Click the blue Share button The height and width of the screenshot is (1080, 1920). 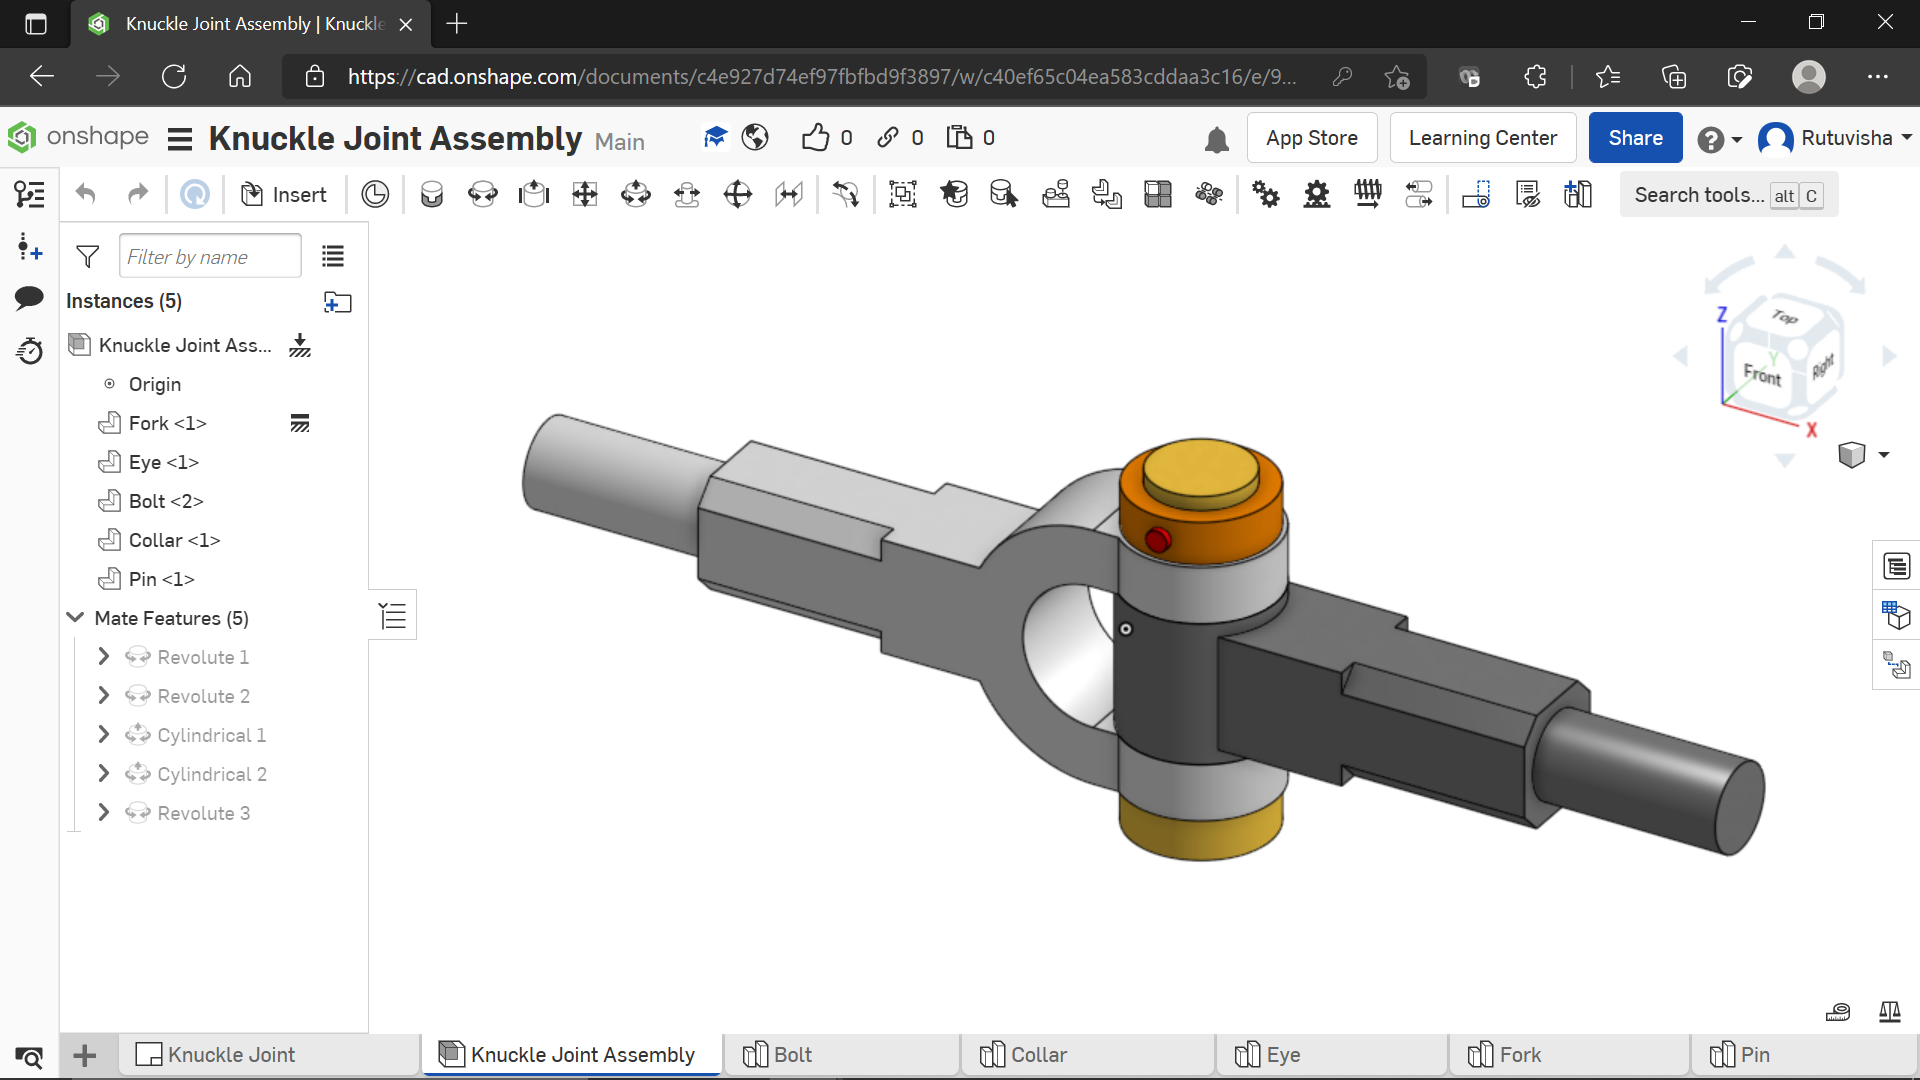(1634, 138)
